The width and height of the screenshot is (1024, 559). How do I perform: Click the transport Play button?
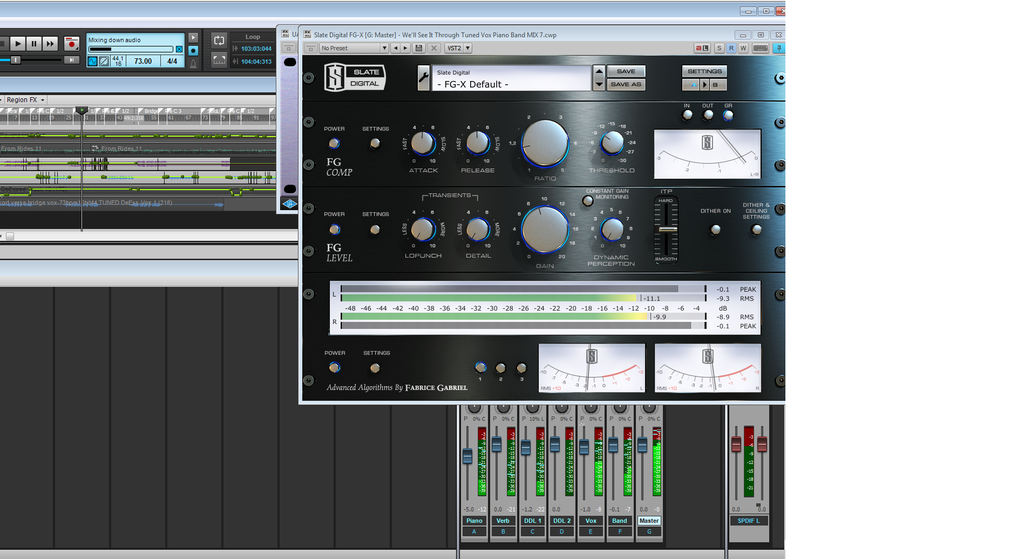[x=18, y=43]
